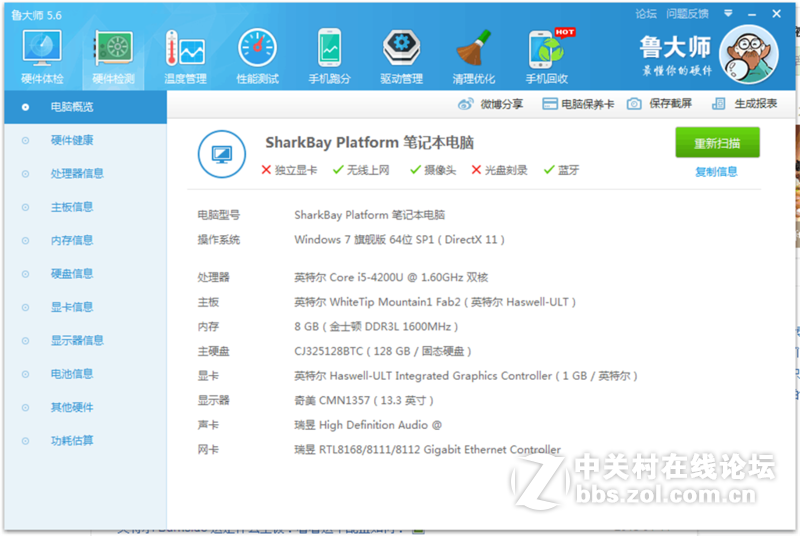Click the 电脑型号 SharkBay Platform value
This screenshot has width=800, height=536.
click(x=369, y=215)
